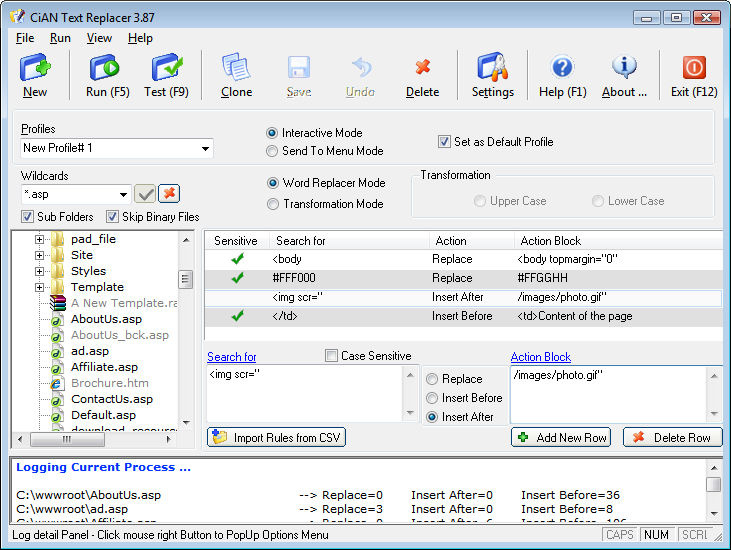Open the File menu
This screenshot has width=731, height=550.
pos(25,38)
